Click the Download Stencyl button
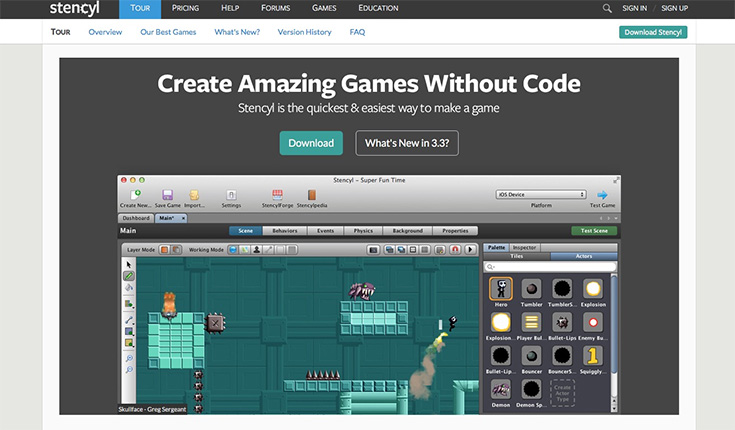The height and width of the screenshot is (430, 735). point(653,32)
